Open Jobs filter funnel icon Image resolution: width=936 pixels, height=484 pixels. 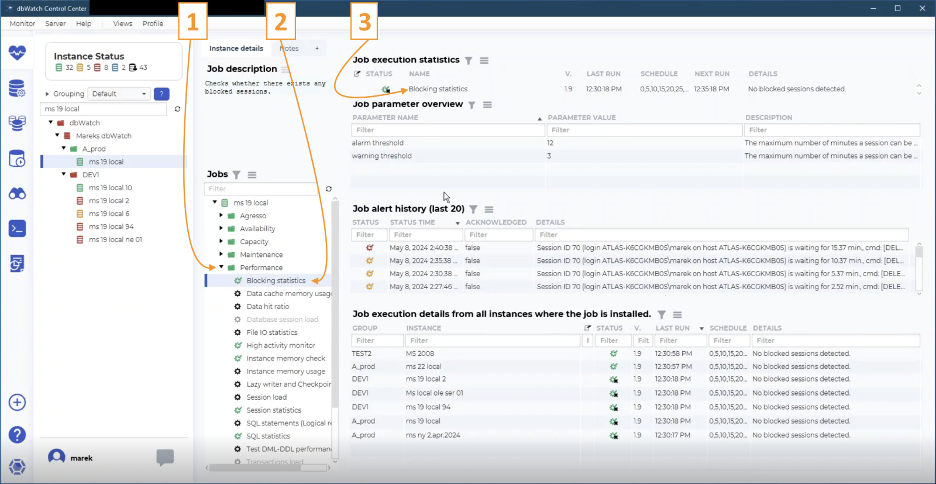(x=236, y=174)
